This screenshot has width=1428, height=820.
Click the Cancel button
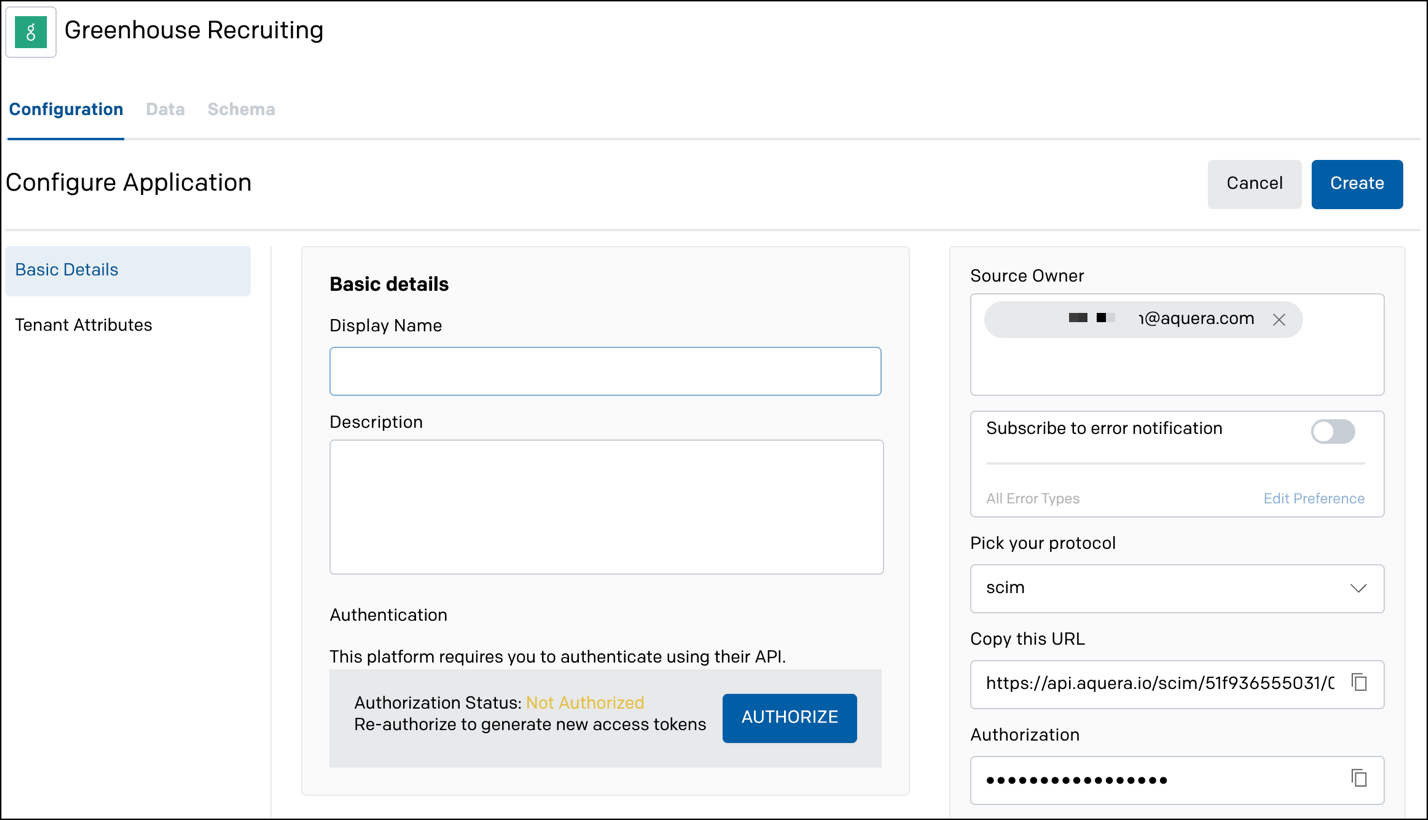1254,184
